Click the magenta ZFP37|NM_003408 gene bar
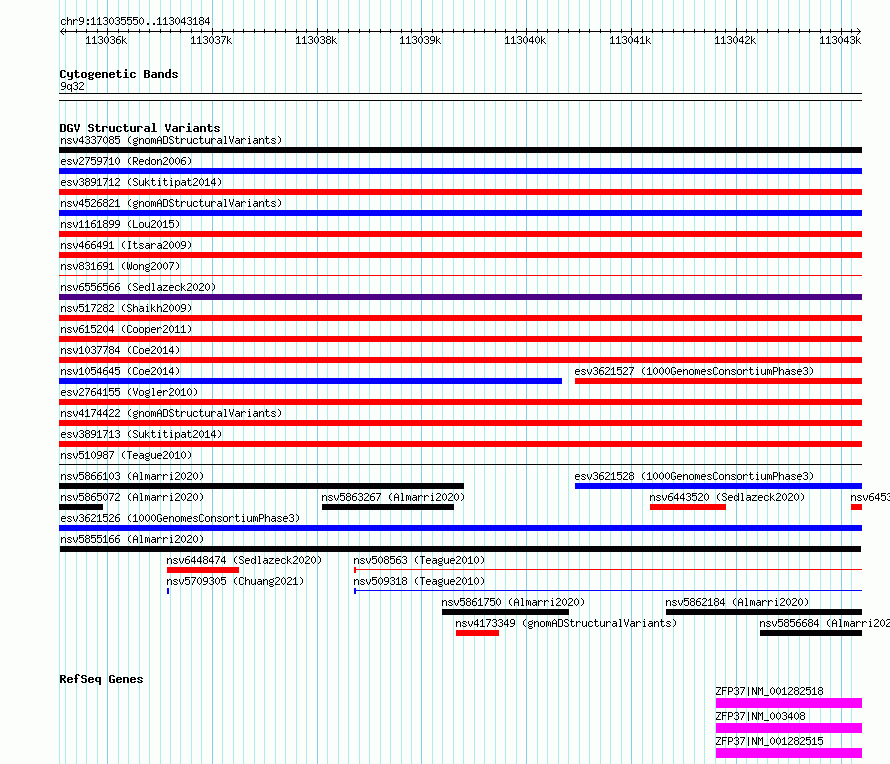The width and height of the screenshot is (890, 764). pyautogui.click(x=789, y=728)
